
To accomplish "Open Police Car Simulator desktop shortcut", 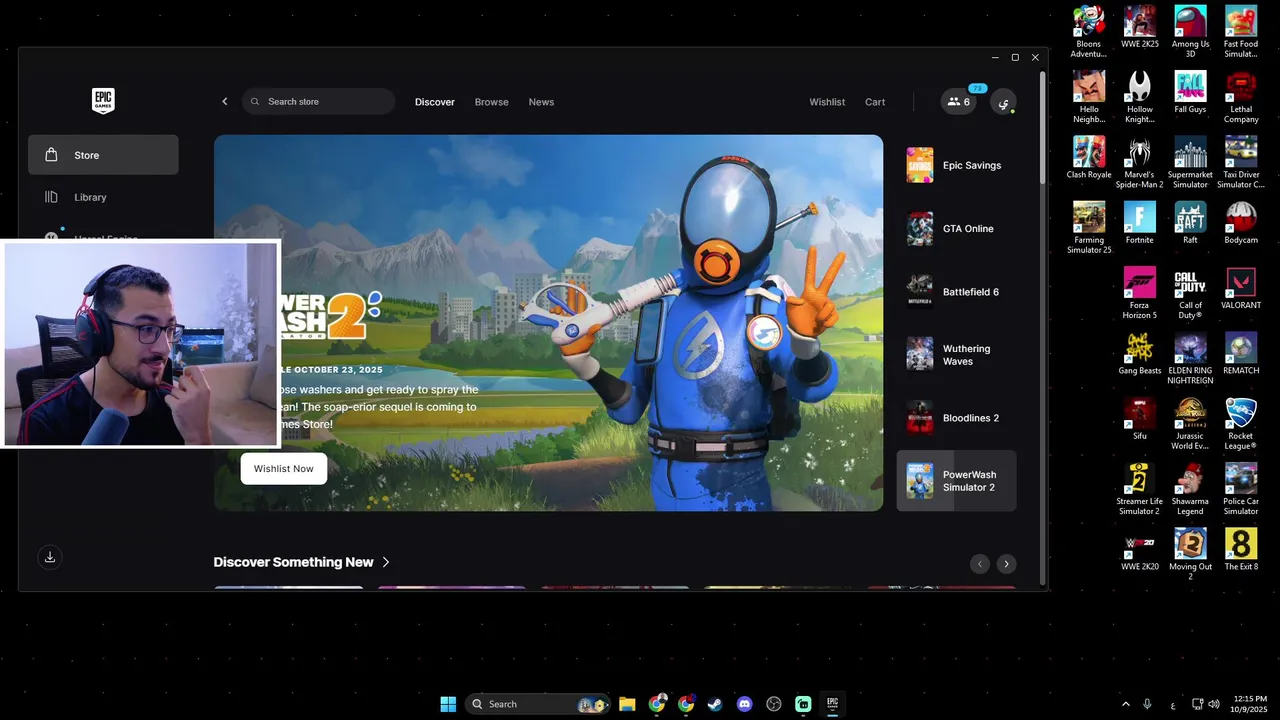I will tap(1241, 489).
